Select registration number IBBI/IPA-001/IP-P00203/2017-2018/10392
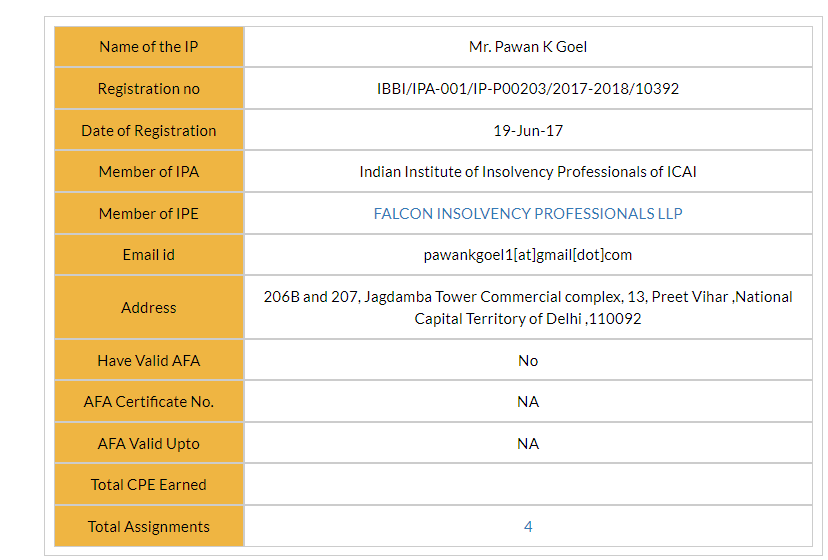 point(528,88)
